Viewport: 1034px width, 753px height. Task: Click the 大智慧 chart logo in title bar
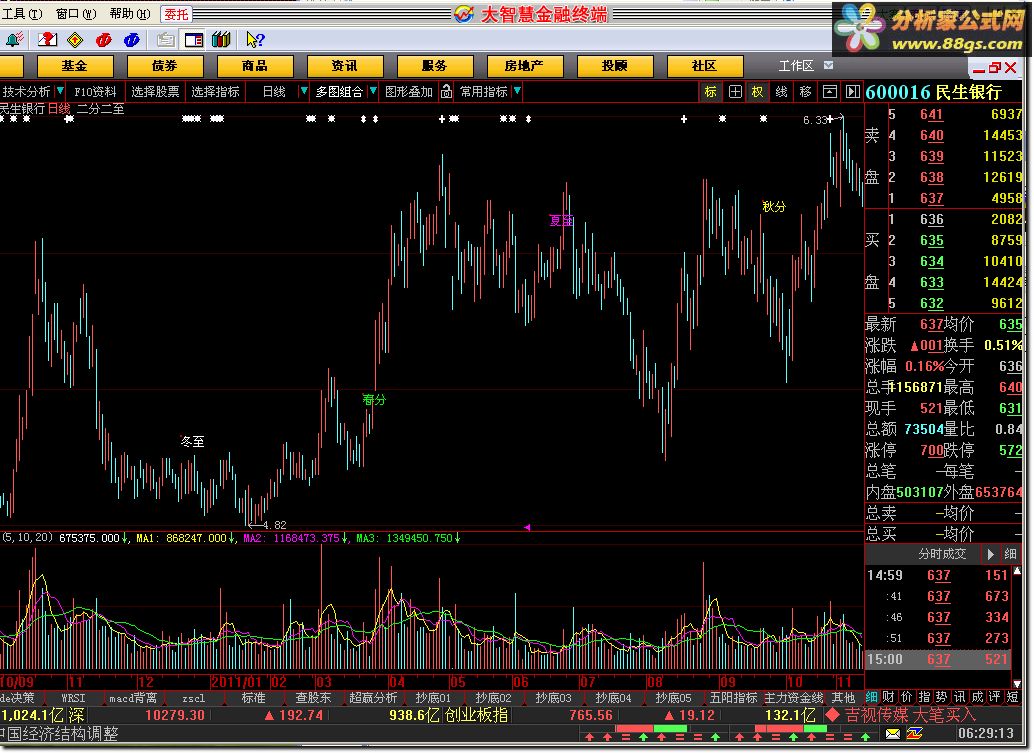click(464, 14)
